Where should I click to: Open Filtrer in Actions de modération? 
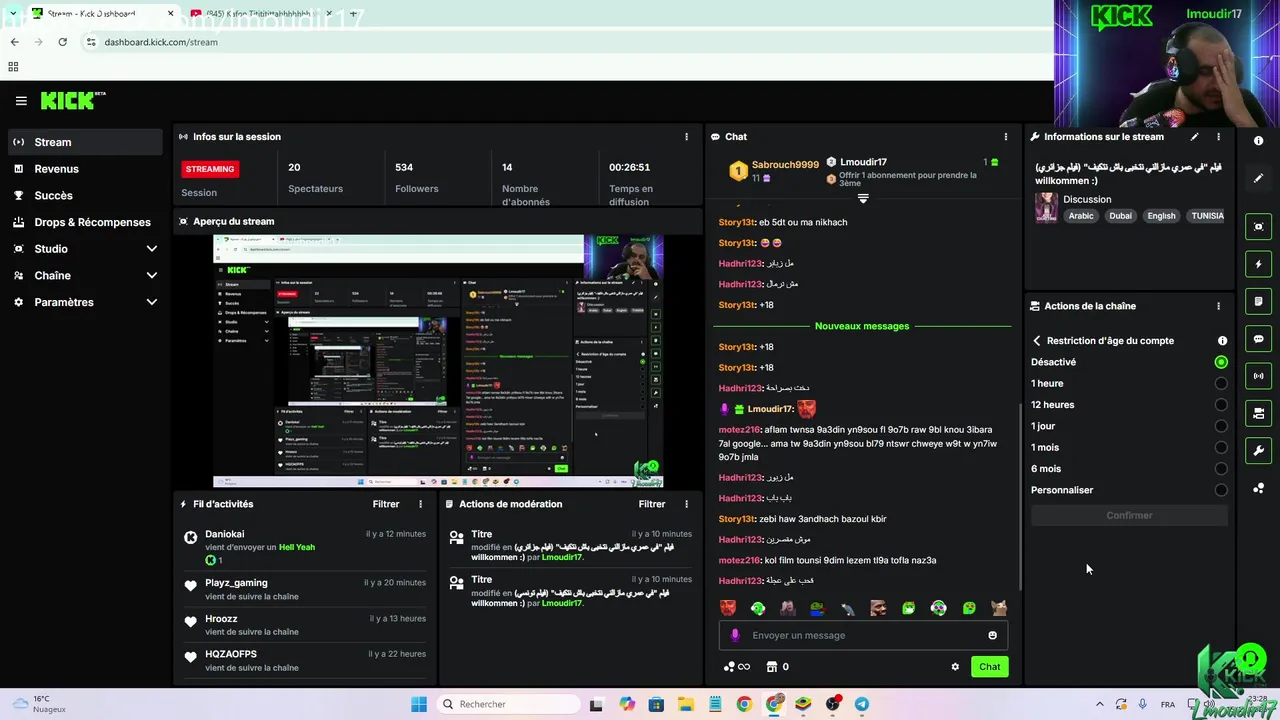pyautogui.click(x=652, y=504)
